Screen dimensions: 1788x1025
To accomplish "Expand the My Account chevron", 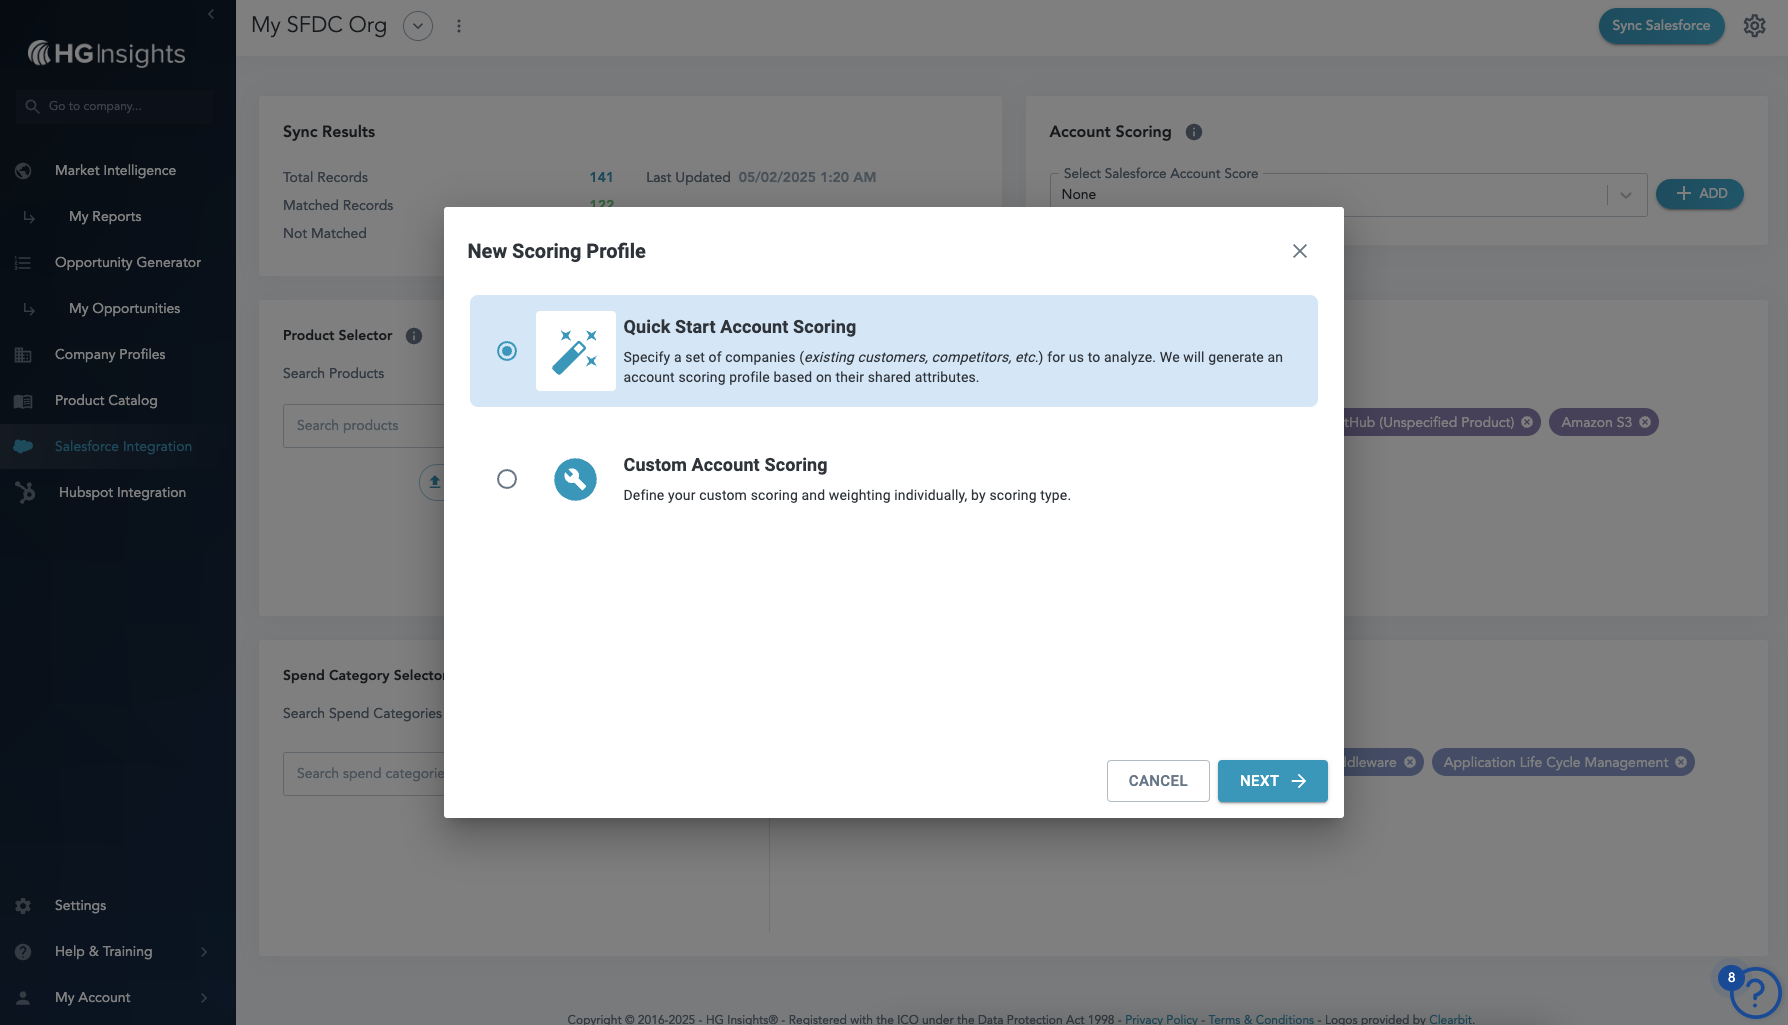I will click(x=204, y=998).
